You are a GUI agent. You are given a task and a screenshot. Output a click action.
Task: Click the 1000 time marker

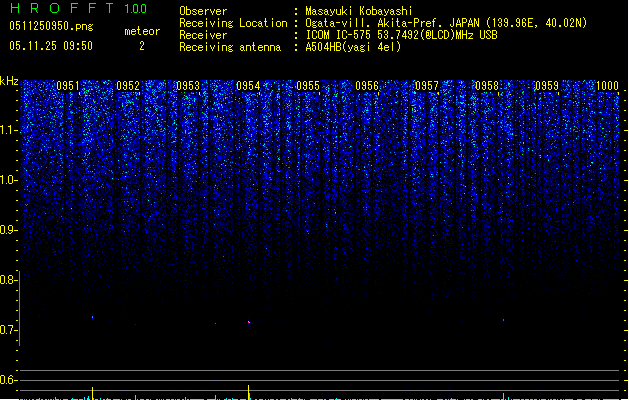click(607, 86)
